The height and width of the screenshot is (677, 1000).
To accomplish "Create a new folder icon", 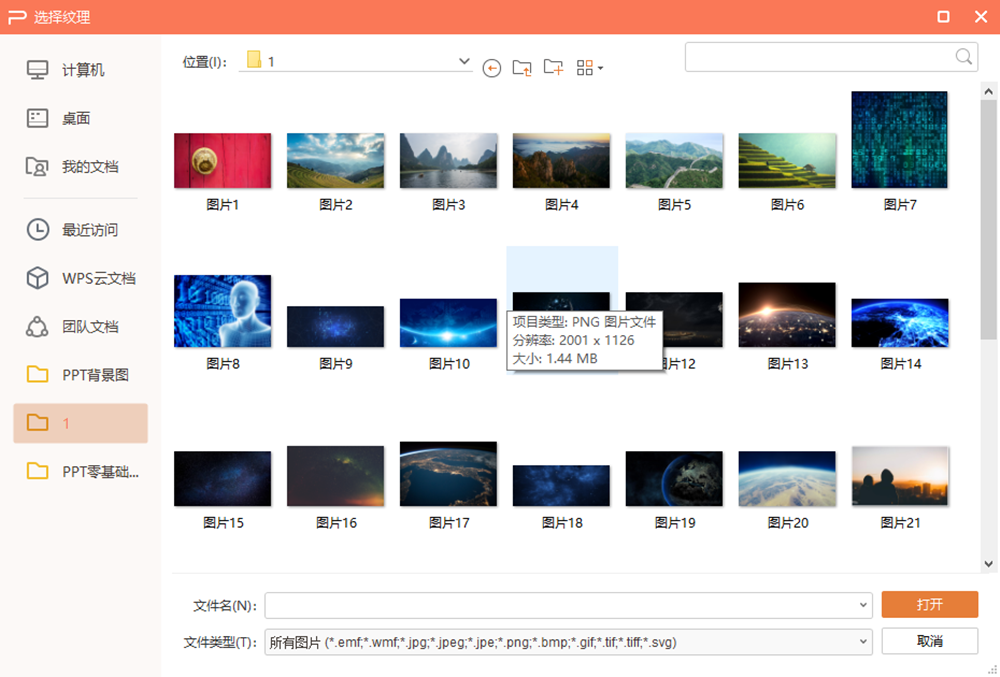I will (553, 67).
